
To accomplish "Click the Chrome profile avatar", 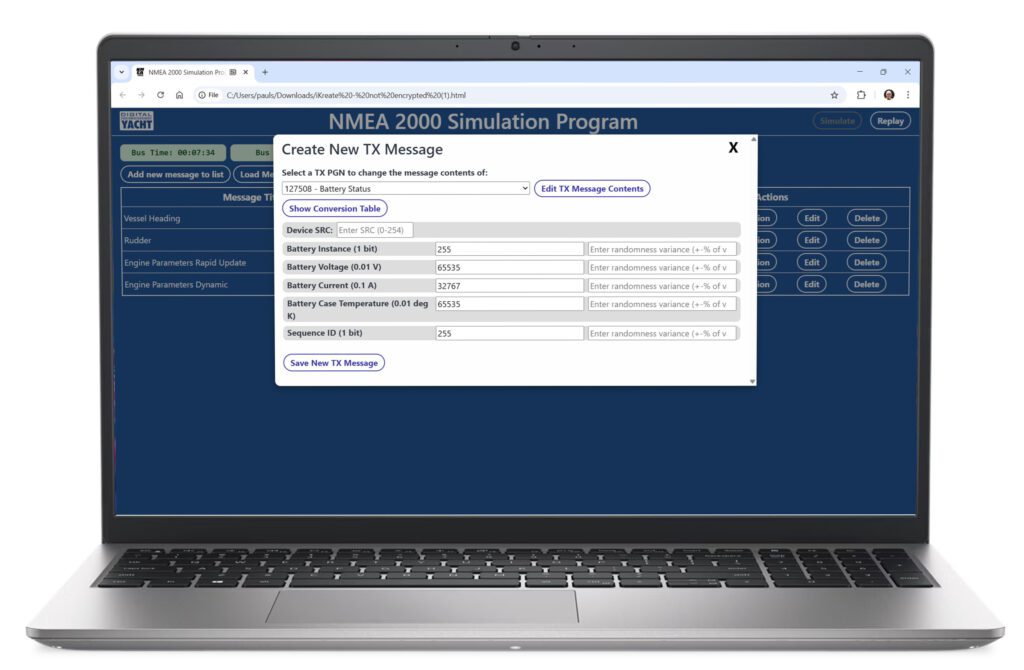I will 888,95.
